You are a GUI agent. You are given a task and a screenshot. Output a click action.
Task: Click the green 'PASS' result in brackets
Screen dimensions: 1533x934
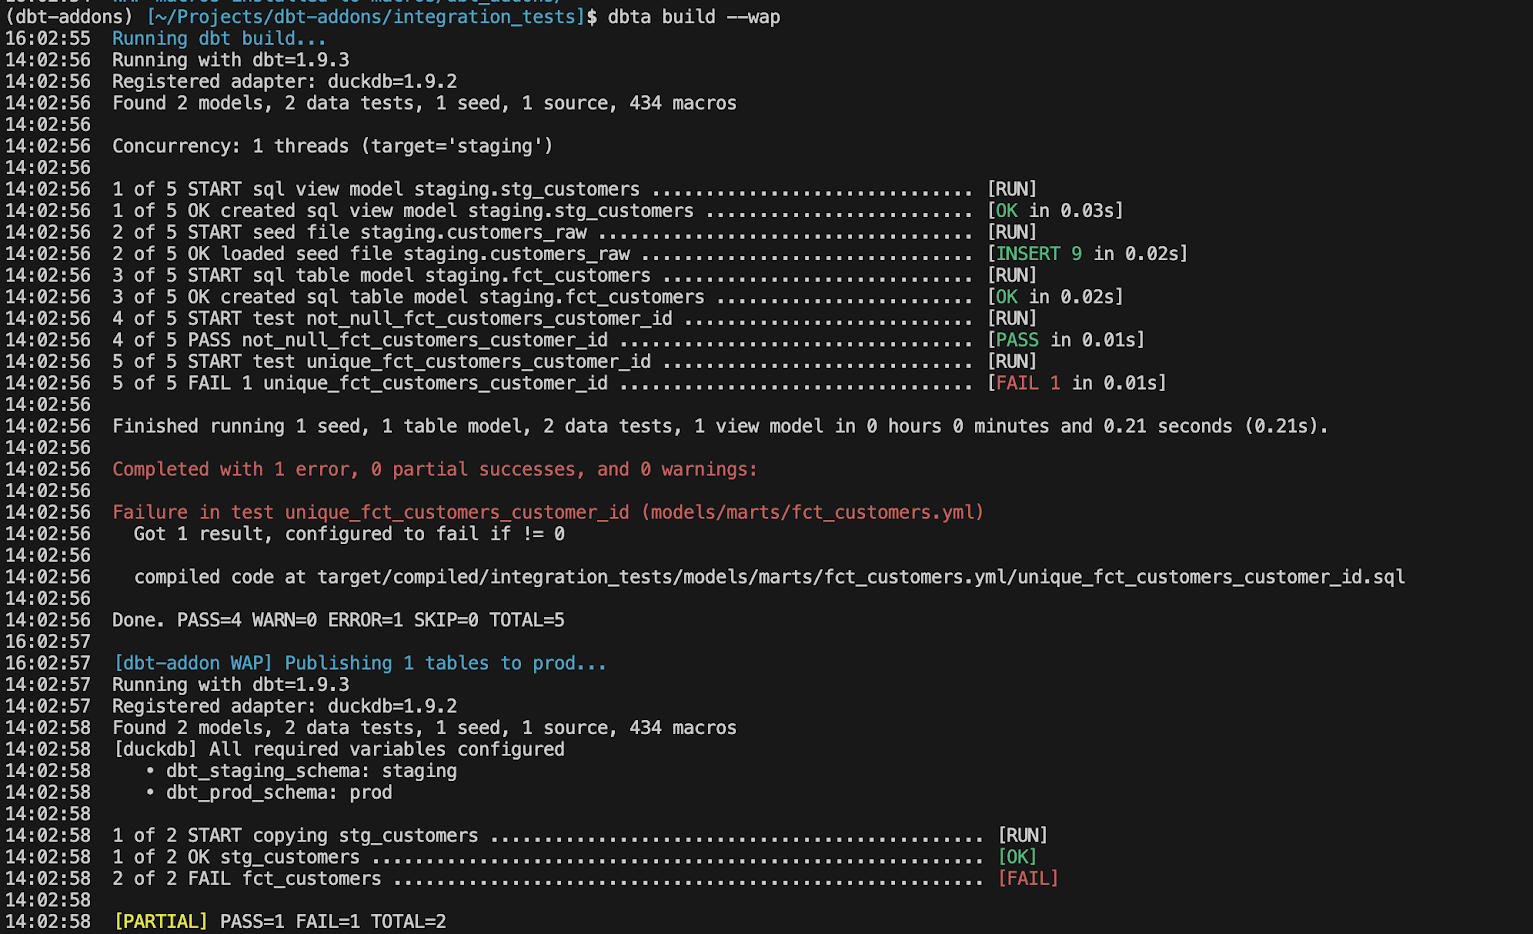point(1017,340)
